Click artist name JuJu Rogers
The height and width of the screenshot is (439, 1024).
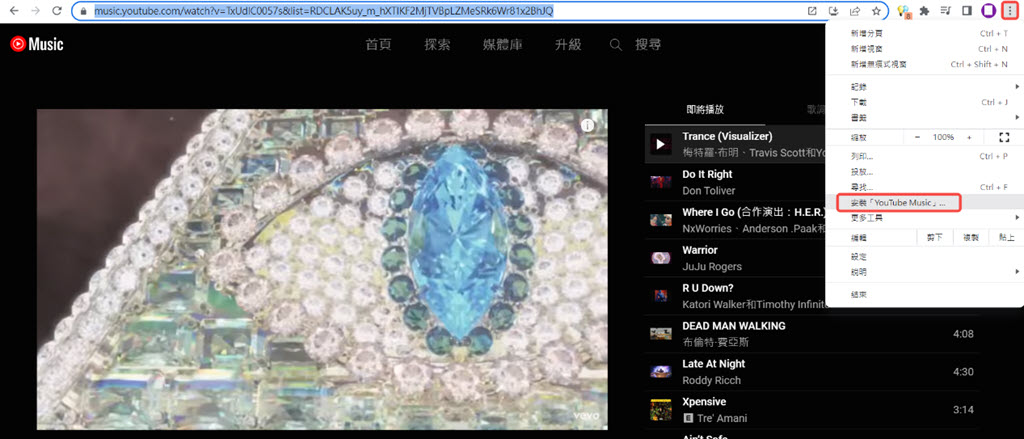click(712, 267)
